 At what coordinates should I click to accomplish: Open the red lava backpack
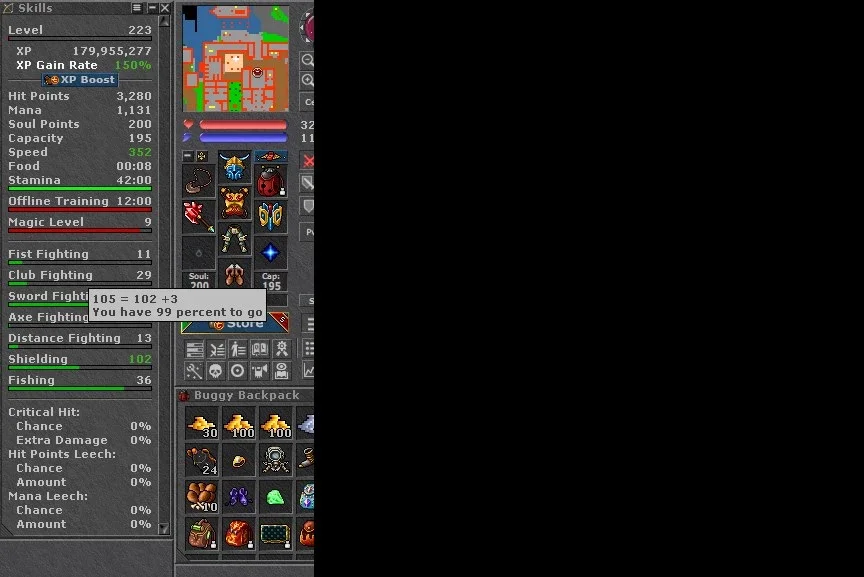pyautogui.click(x=239, y=533)
